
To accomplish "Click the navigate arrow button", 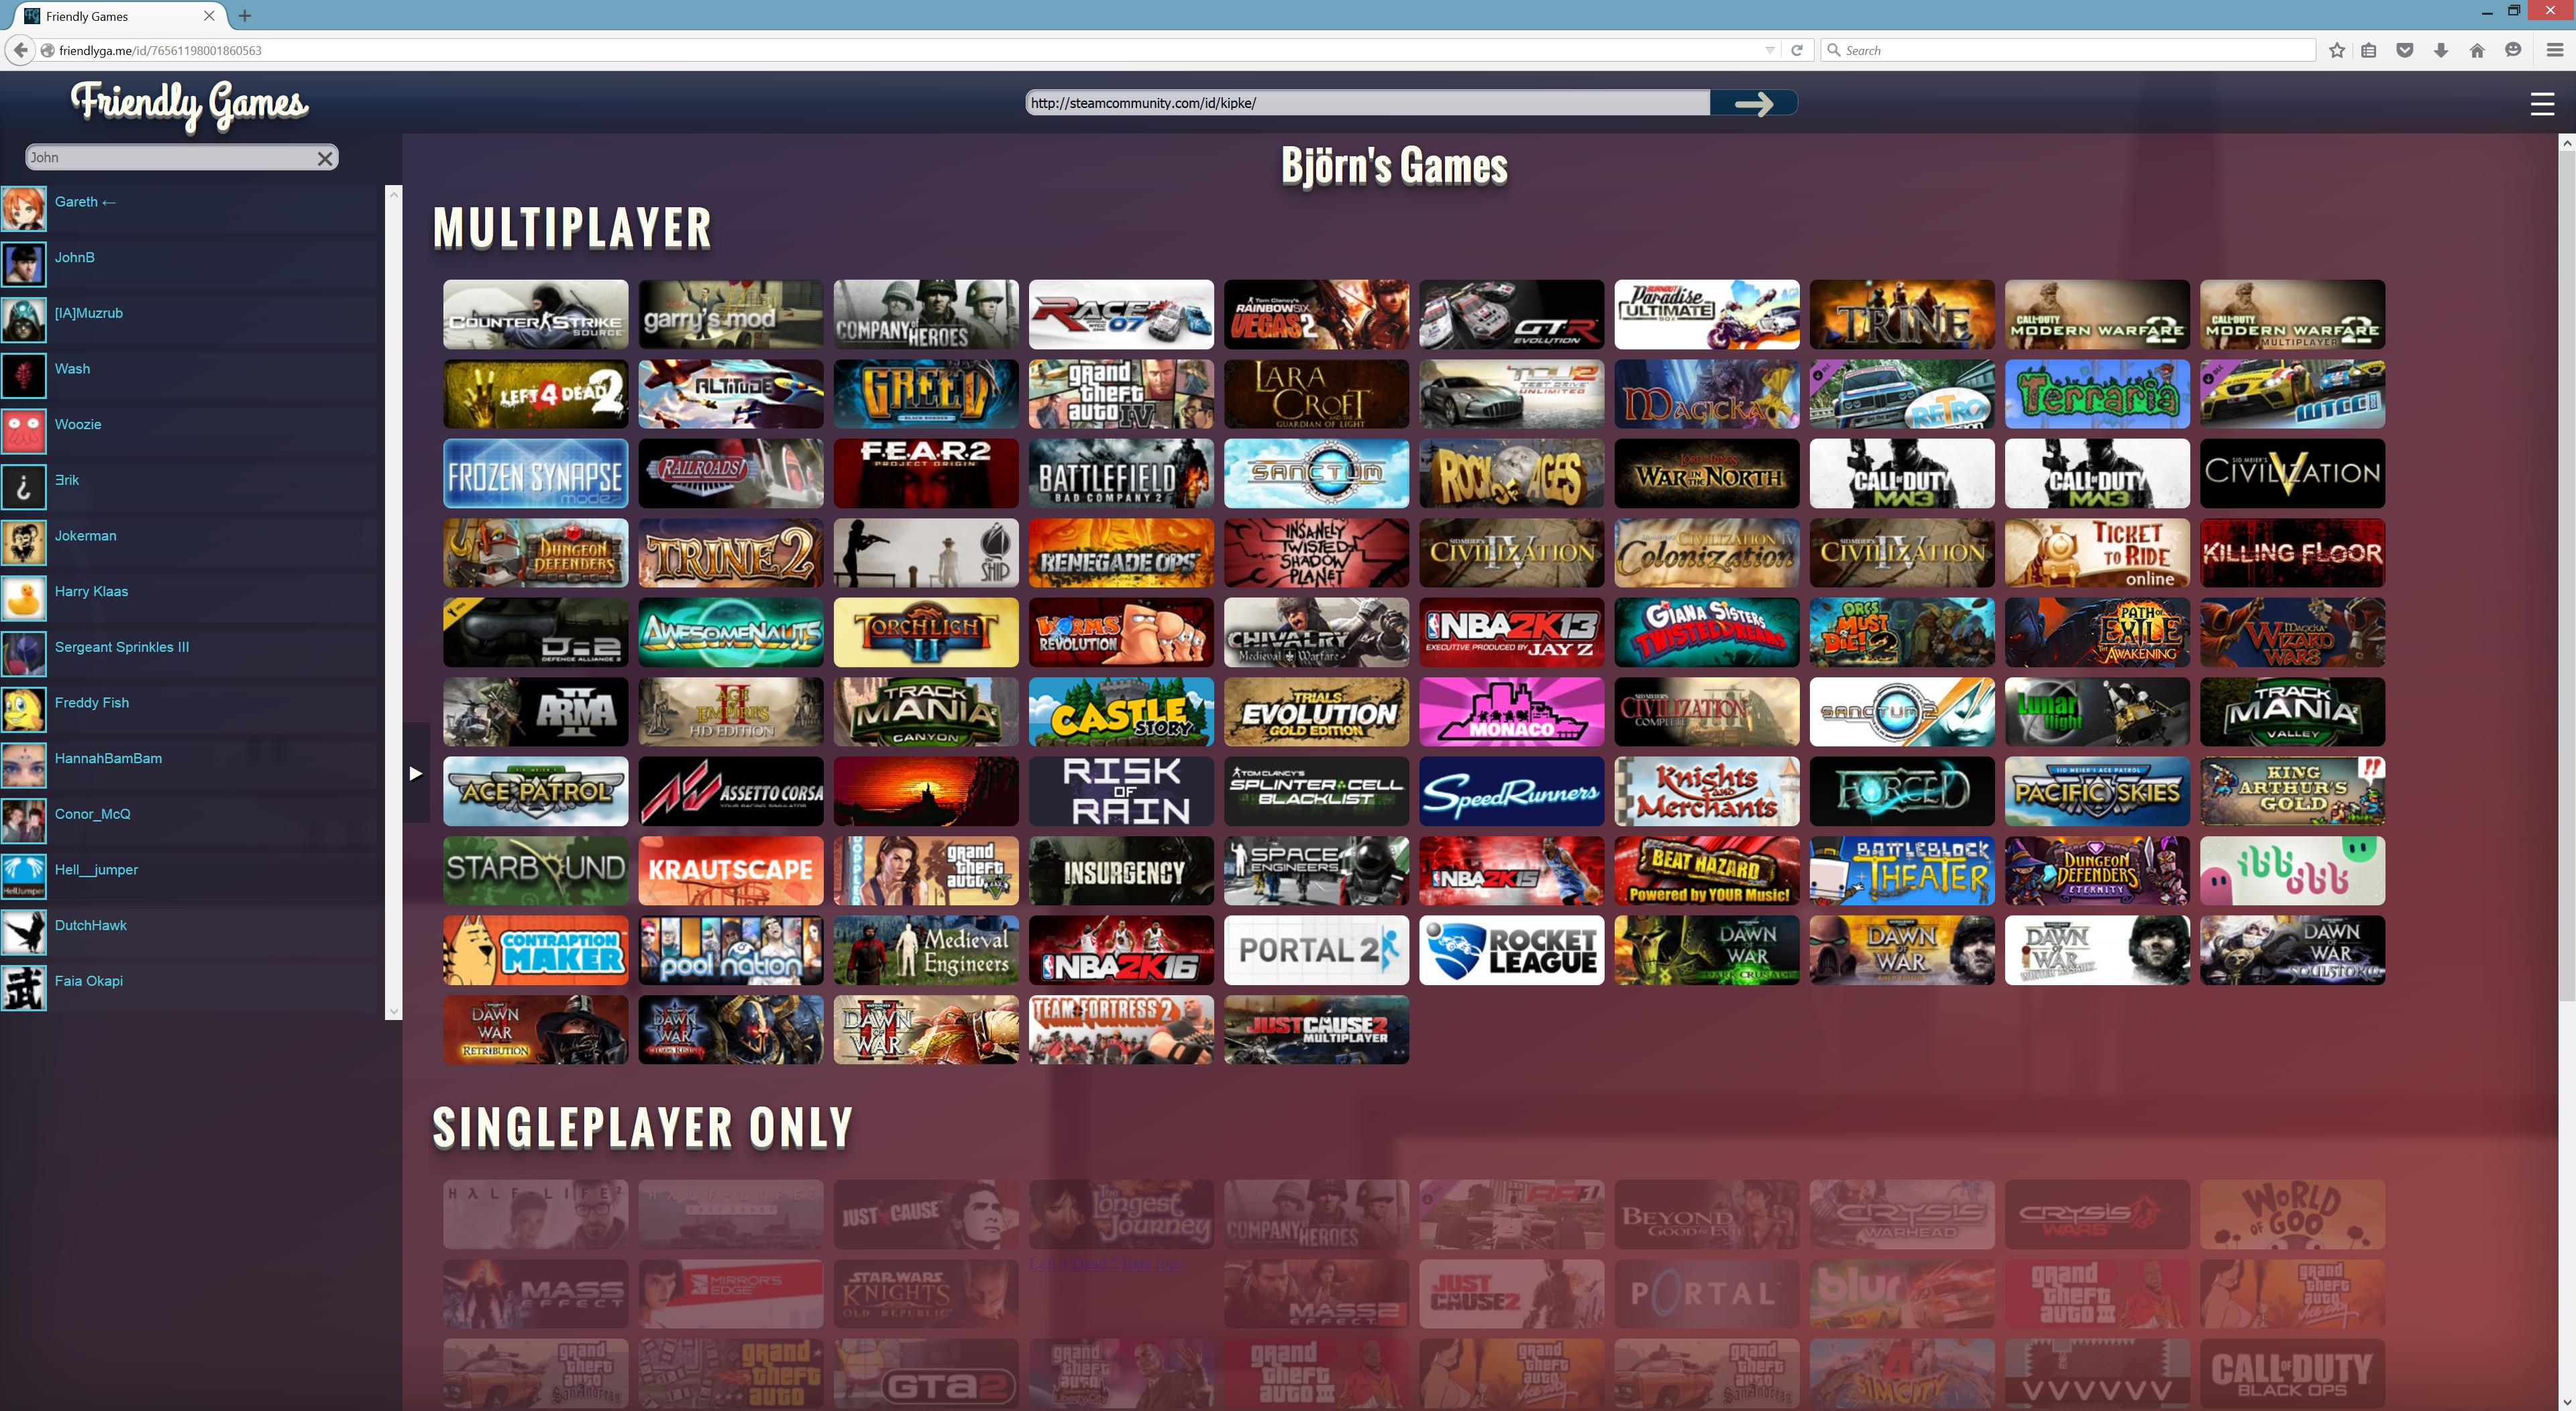I will pos(1754,103).
